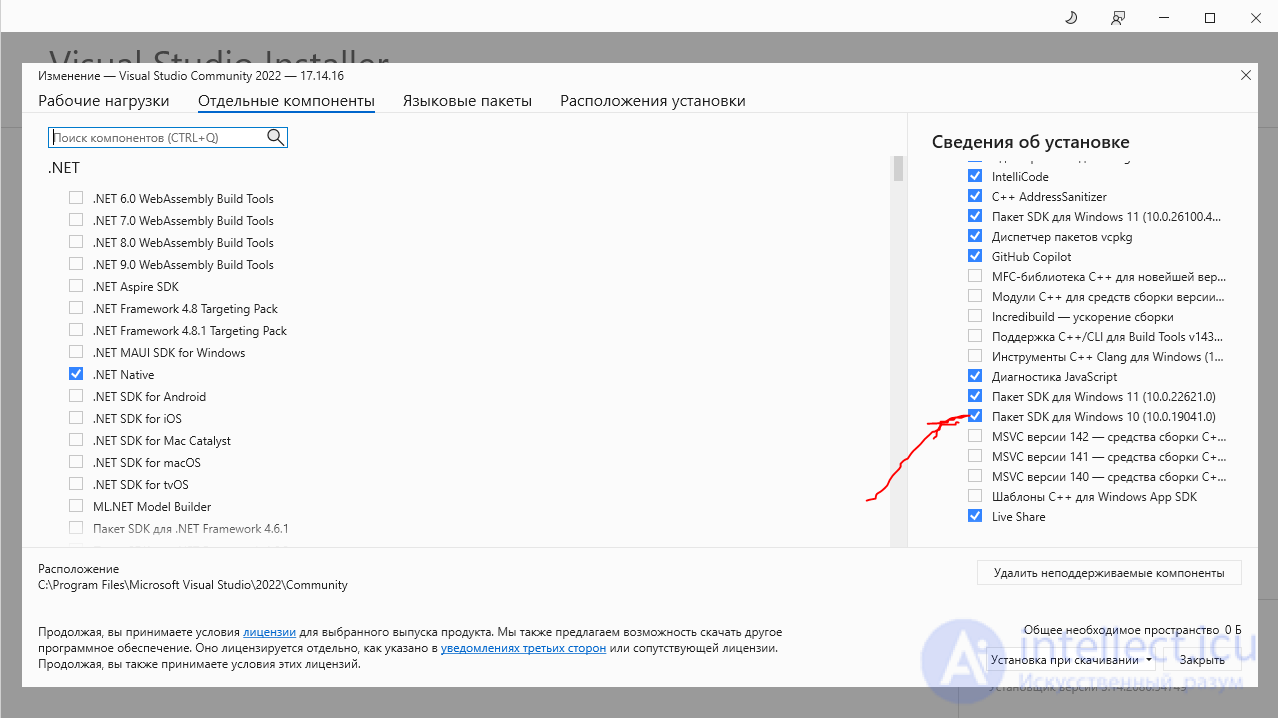1278x718 pixels.
Task: Enable .NET SDK for macOS
Action: [x=76, y=462]
